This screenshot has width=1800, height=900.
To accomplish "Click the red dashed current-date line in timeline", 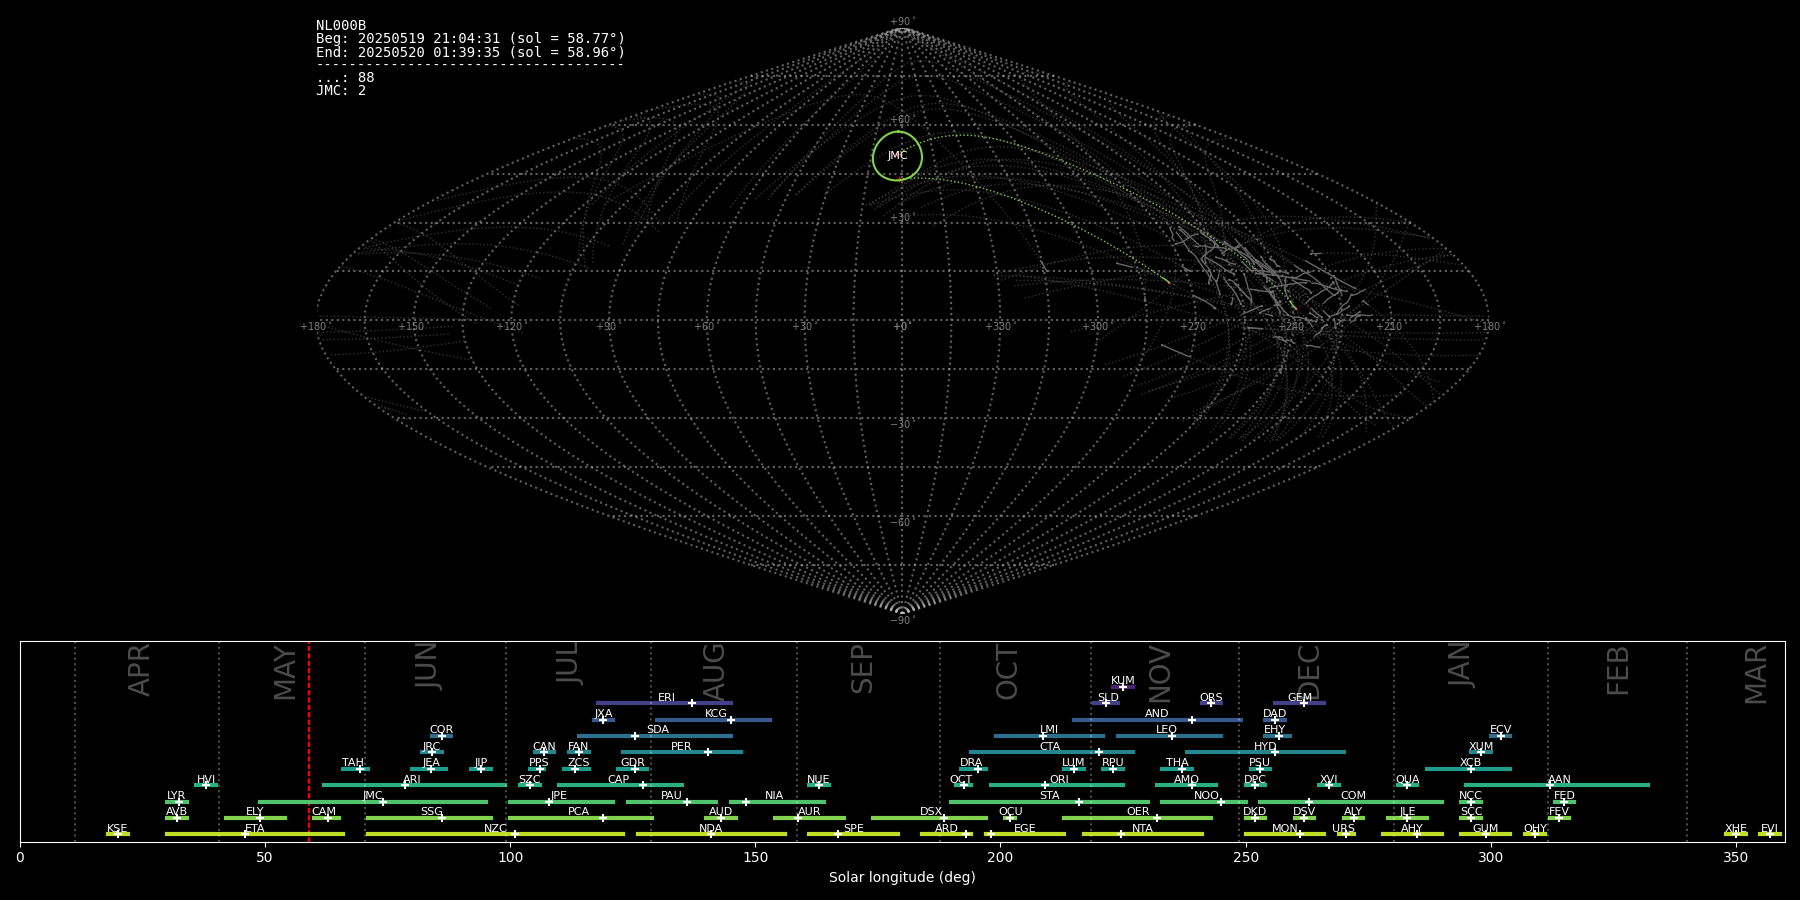I will [309, 741].
